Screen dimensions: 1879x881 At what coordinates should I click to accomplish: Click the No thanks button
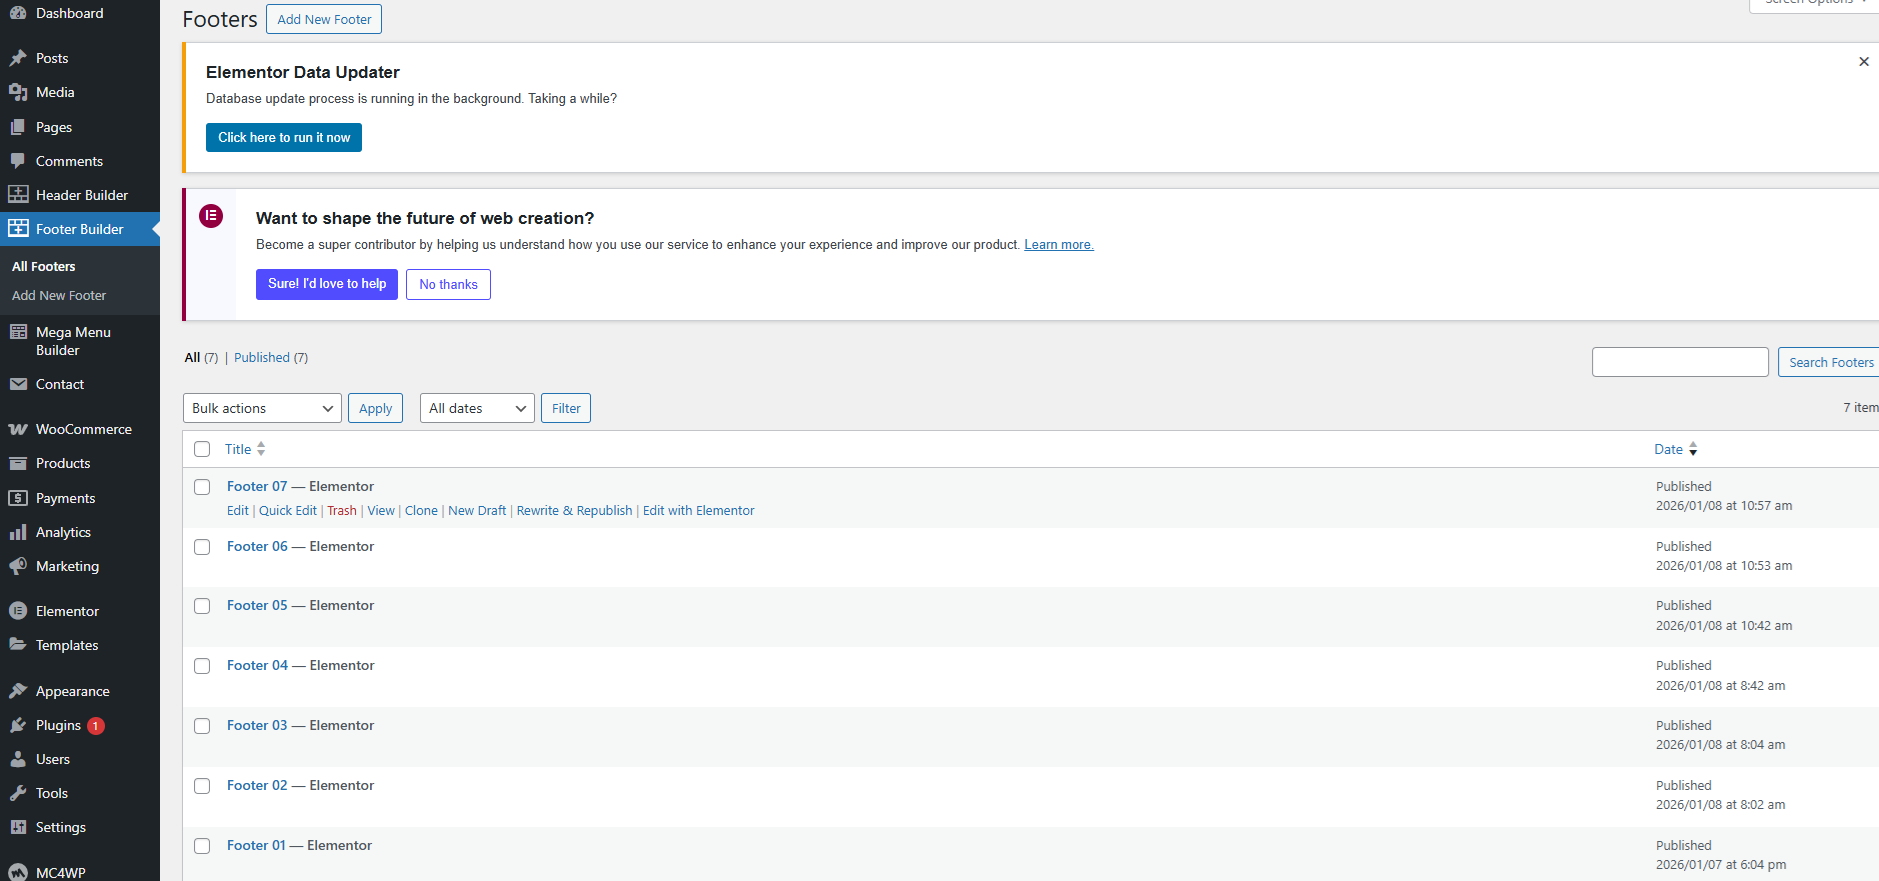pos(448,284)
